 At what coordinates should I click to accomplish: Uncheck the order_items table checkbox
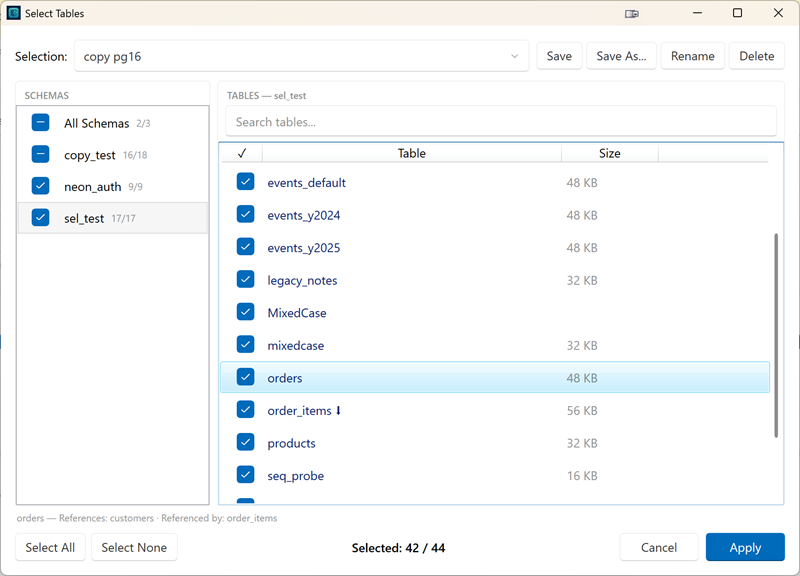(x=245, y=410)
